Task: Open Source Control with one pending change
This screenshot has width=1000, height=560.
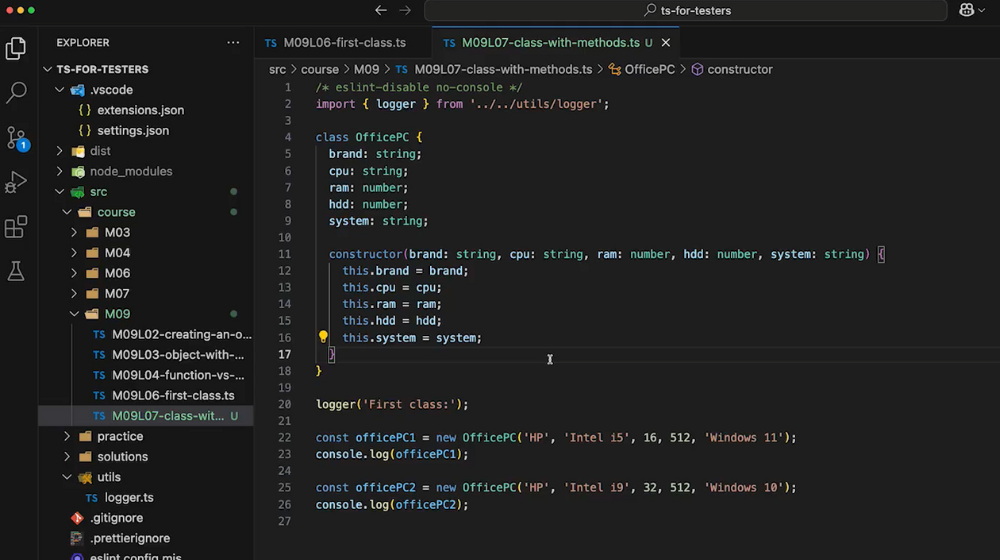Action: 16,138
